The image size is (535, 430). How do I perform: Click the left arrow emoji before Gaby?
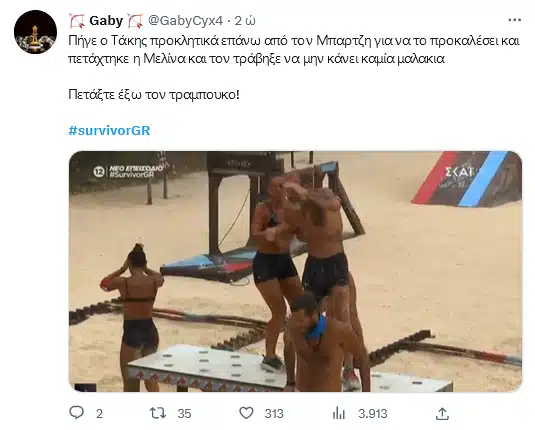(x=77, y=21)
